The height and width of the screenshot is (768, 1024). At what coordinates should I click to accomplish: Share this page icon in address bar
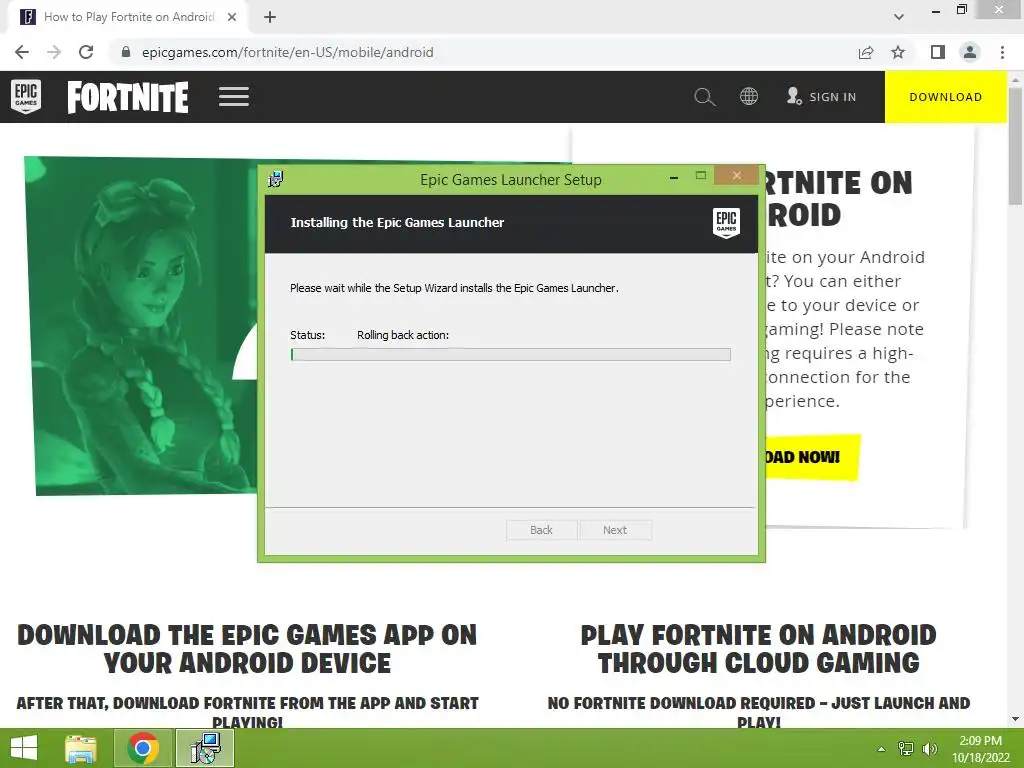866,52
